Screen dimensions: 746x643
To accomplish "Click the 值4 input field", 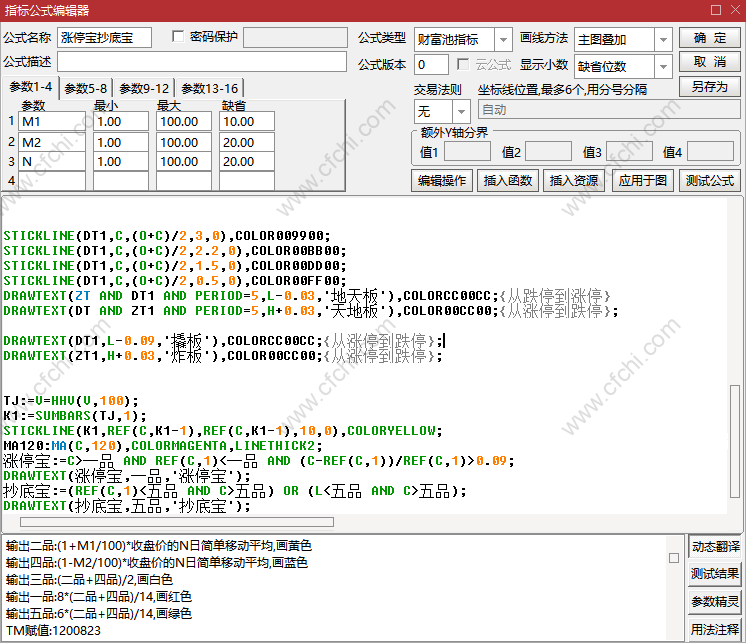I will 710,152.
